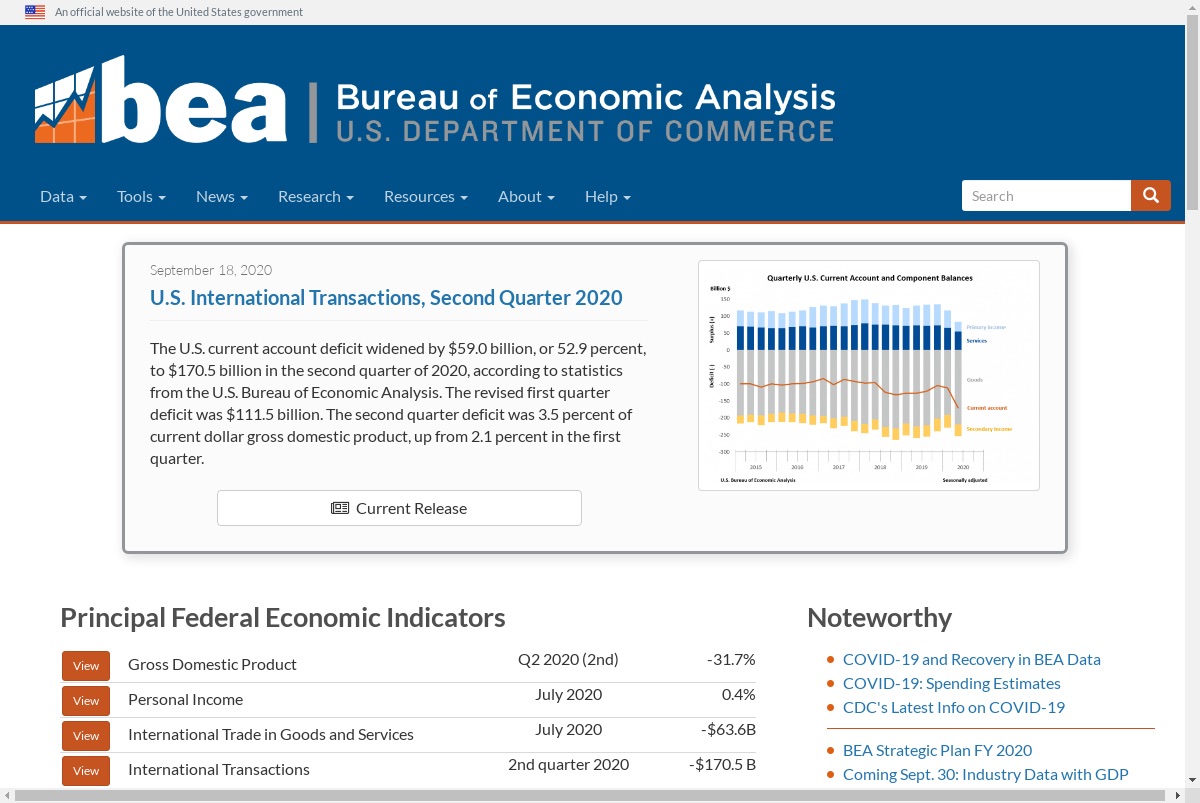Click the 0.4% Personal Income value
Screen dimensions: 1200x803
tap(738, 694)
